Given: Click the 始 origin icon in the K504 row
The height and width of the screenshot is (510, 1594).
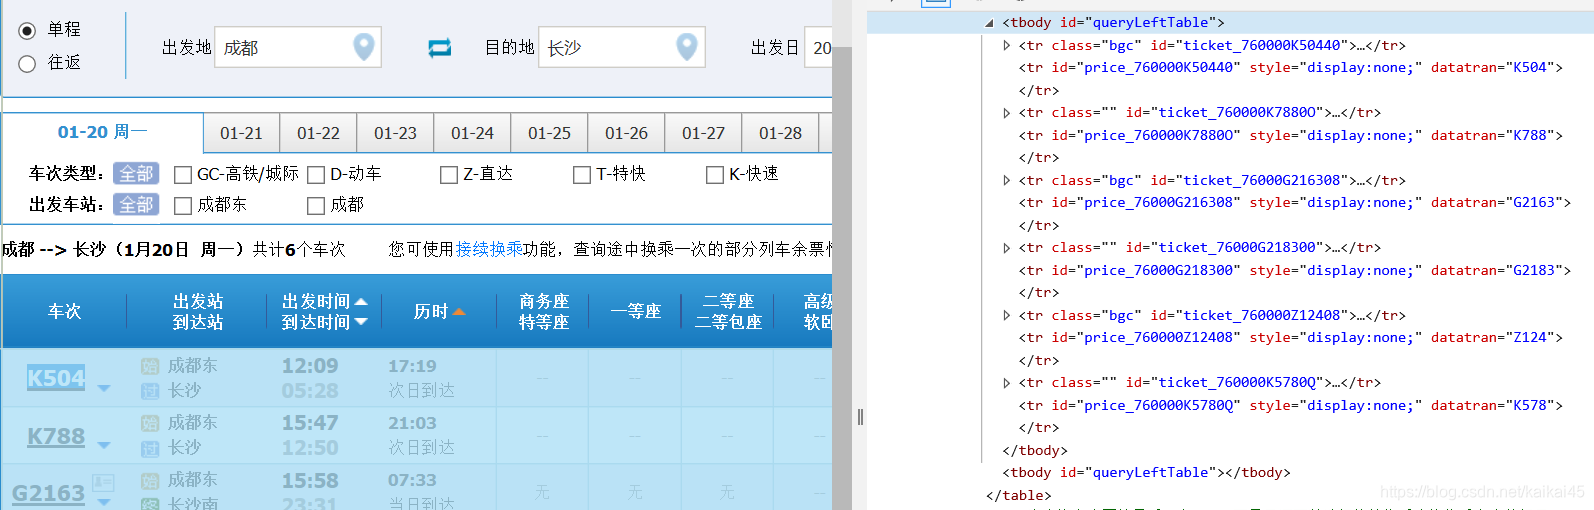Looking at the screenshot, I should tap(150, 366).
